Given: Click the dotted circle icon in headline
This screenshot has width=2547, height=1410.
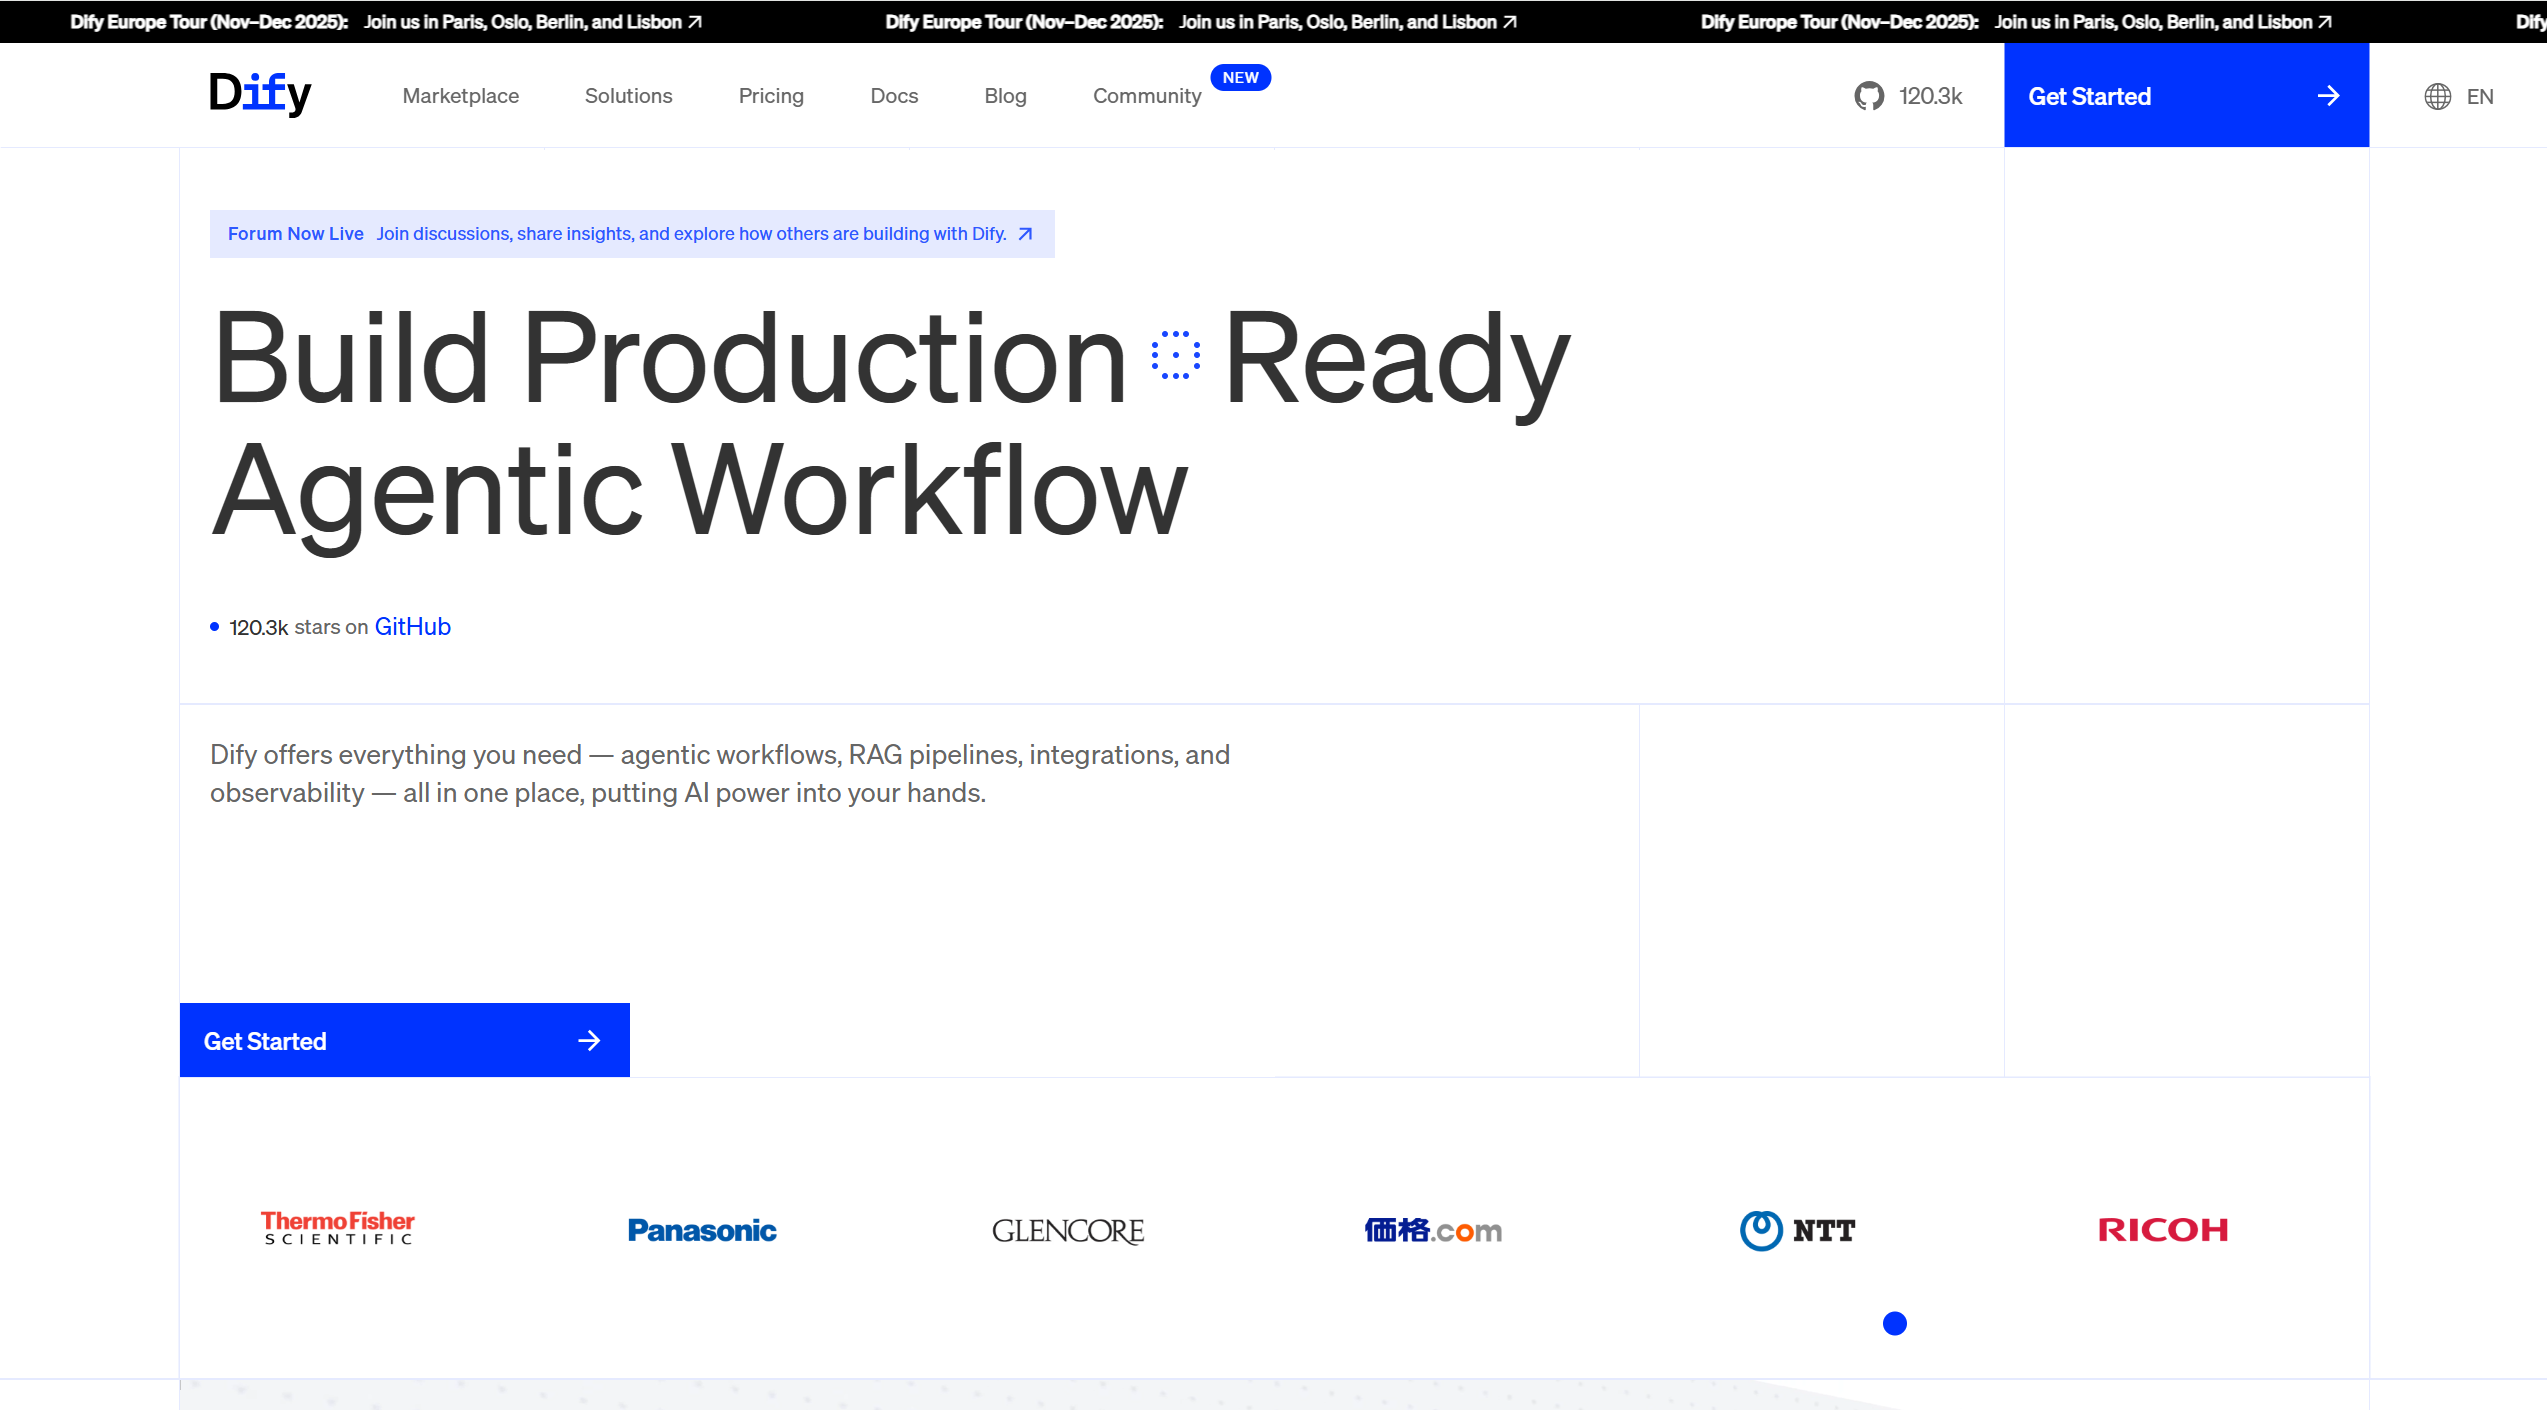Looking at the screenshot, I should point(1175,355).
